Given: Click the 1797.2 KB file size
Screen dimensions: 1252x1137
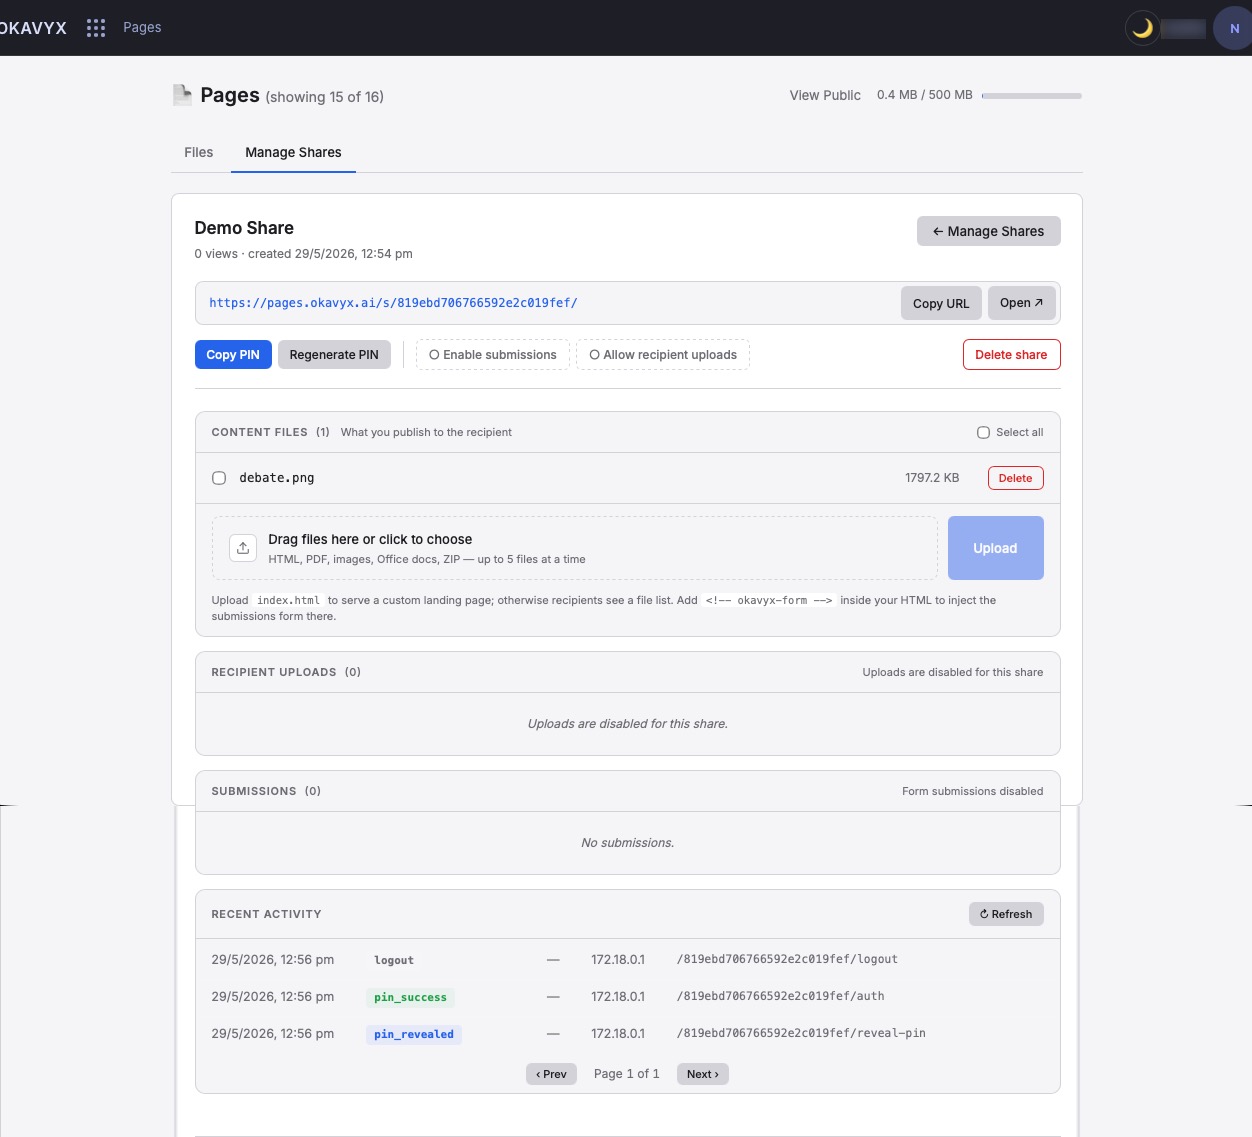Looking at the screenshot, I should pos(932,478).
